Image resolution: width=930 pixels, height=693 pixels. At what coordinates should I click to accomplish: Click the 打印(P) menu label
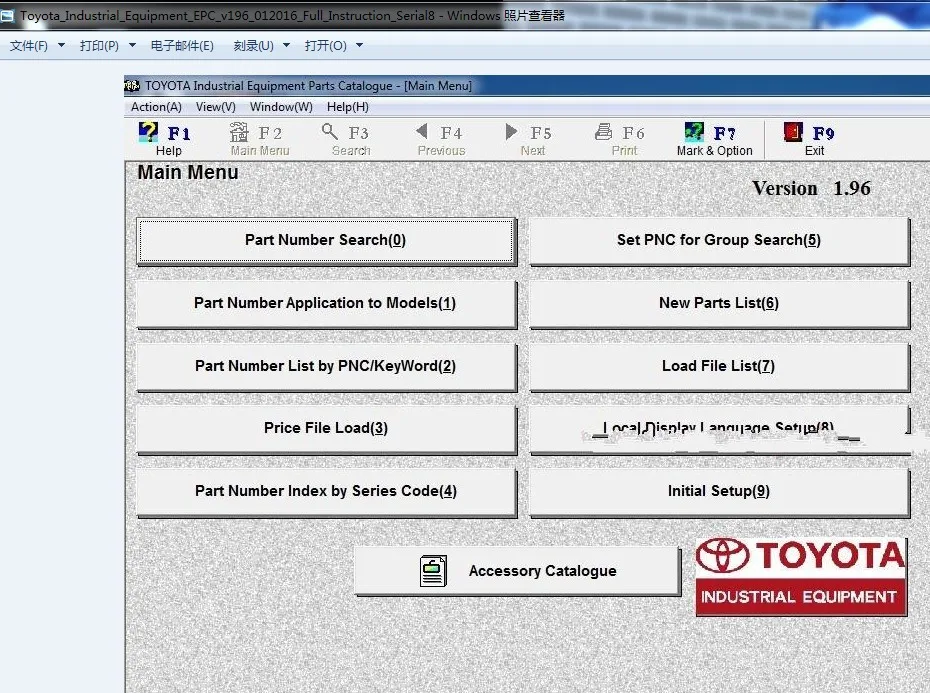click(100, 46)
